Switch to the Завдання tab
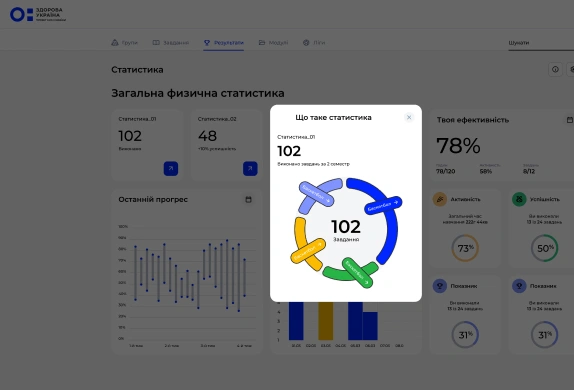Screen dimensions: 574x390 tap(171, 42)
